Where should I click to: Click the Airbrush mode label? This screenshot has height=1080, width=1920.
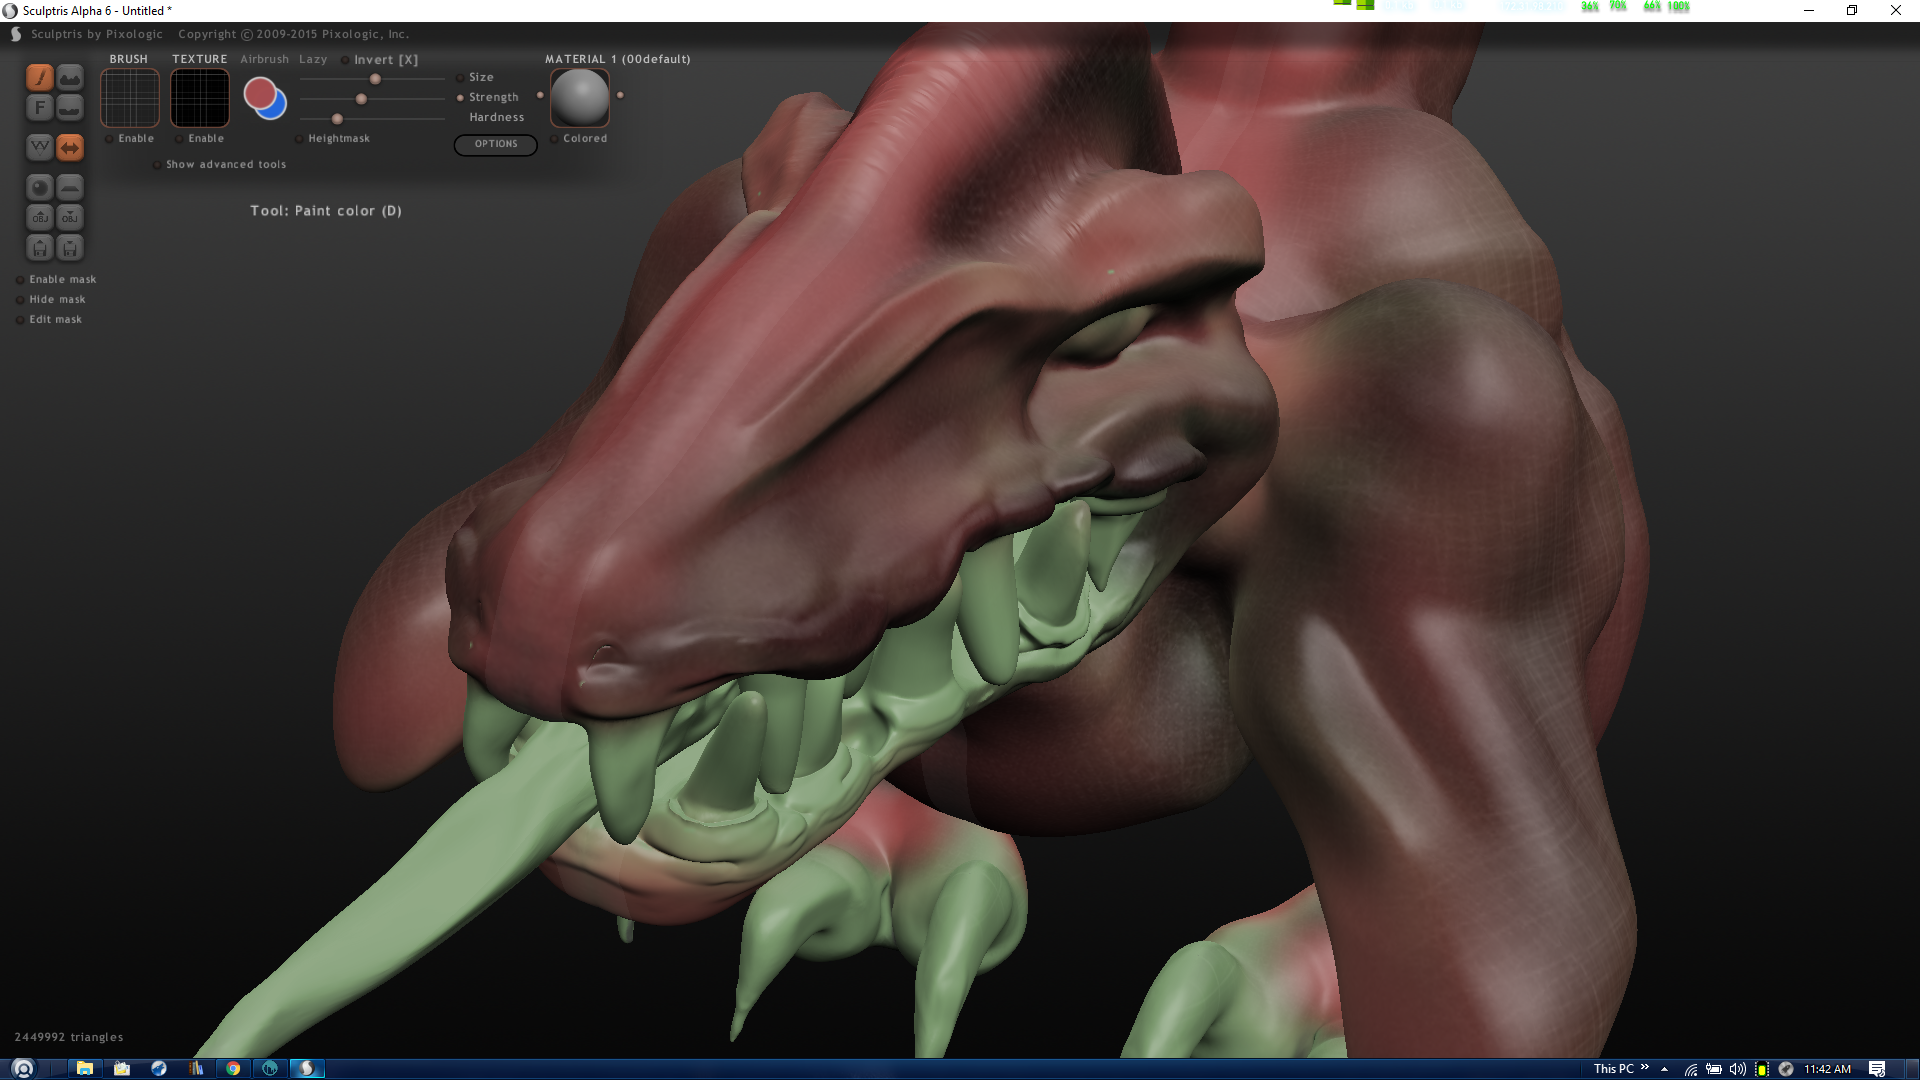tap(264, 59)
